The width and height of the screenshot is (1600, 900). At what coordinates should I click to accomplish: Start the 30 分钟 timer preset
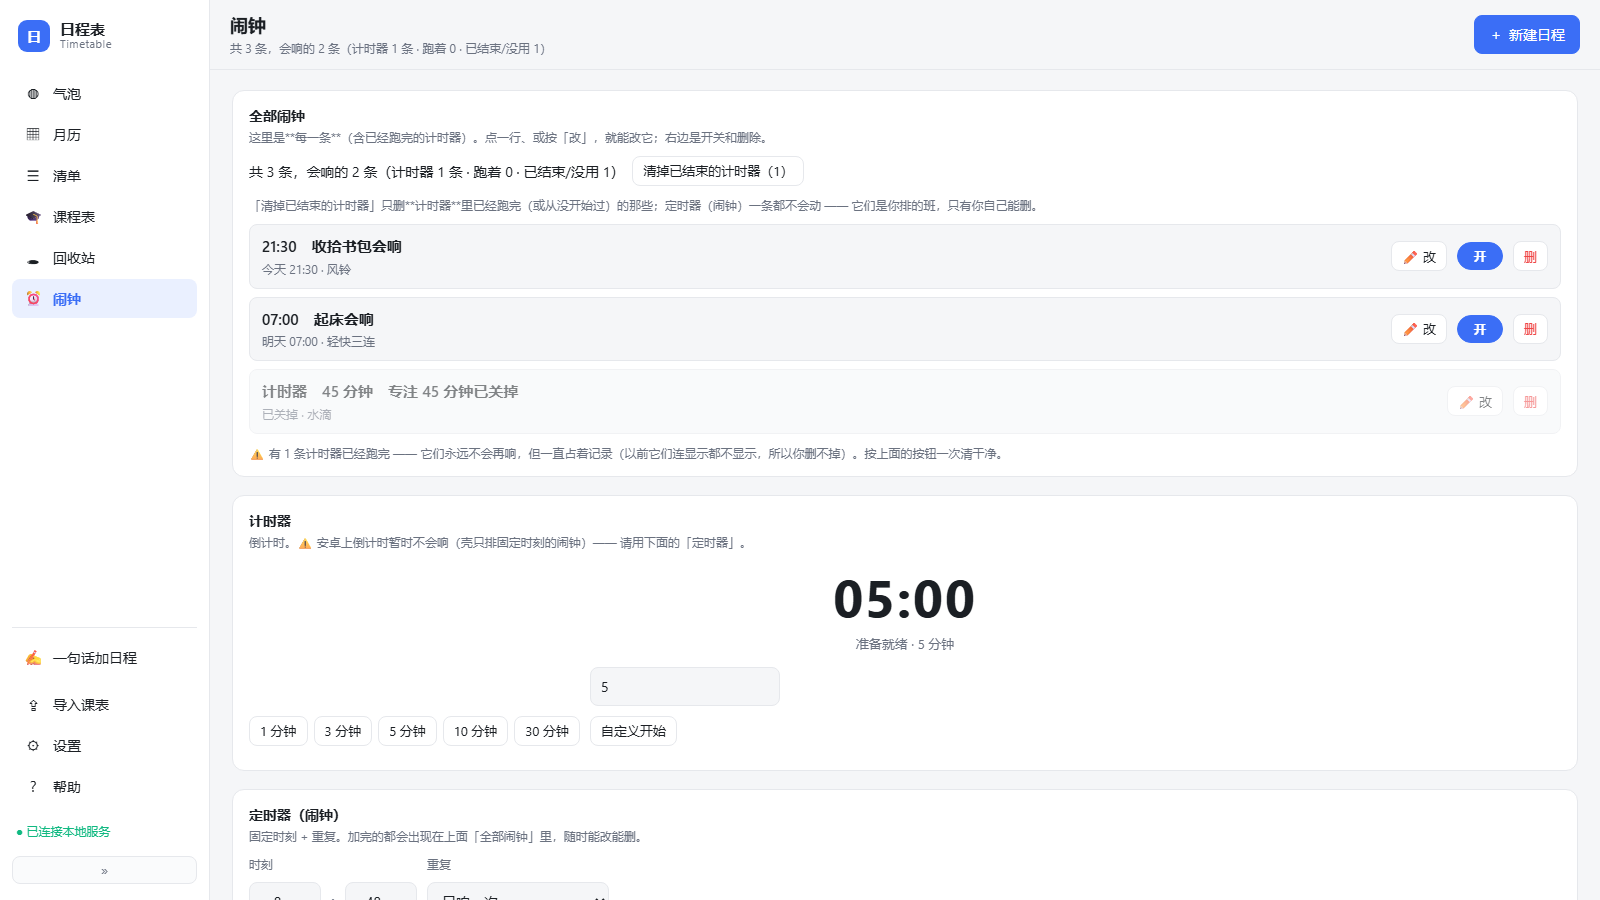click(x=547, y=731)
